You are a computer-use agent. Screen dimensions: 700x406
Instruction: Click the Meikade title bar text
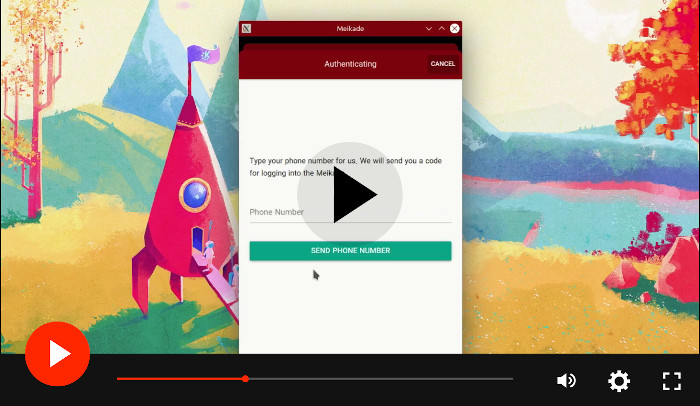tap(350, 29)
